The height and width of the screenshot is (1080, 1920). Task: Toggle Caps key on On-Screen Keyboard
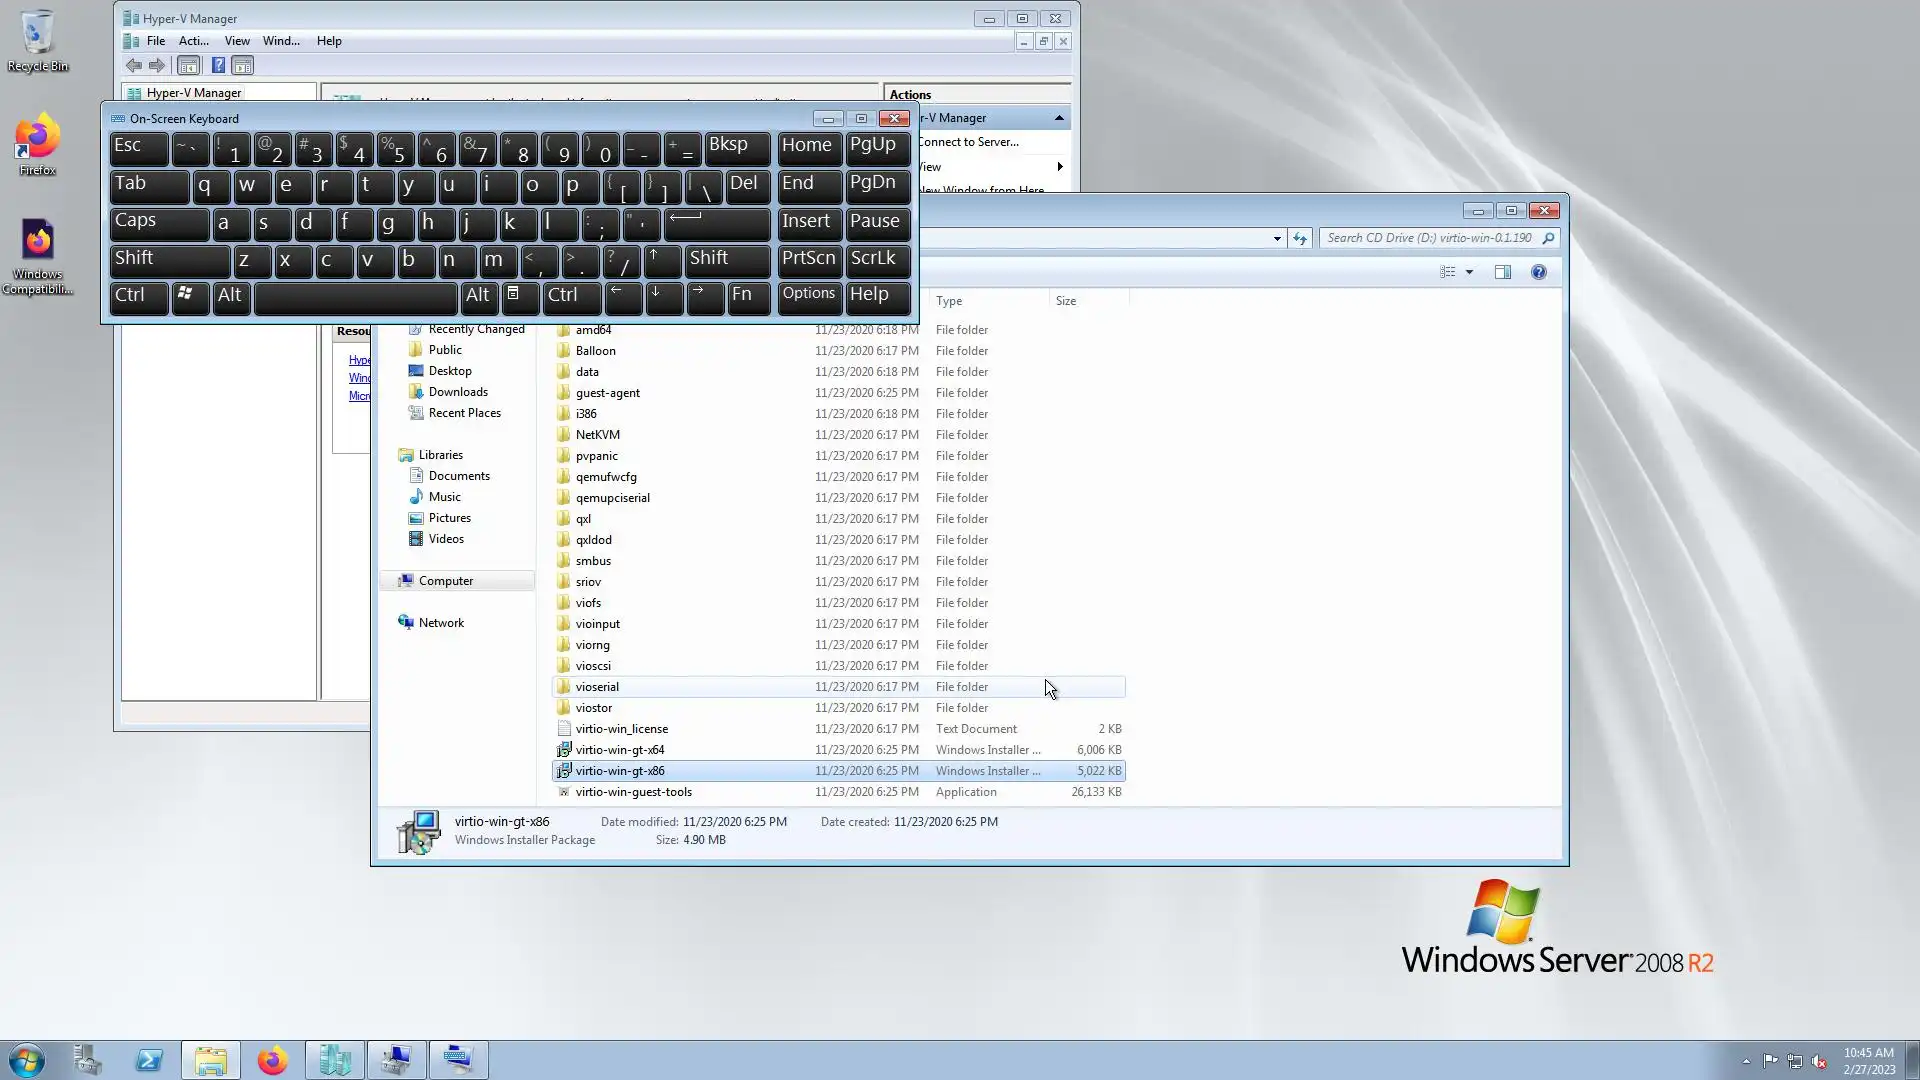pyautogui.click(x=158, y=222)
